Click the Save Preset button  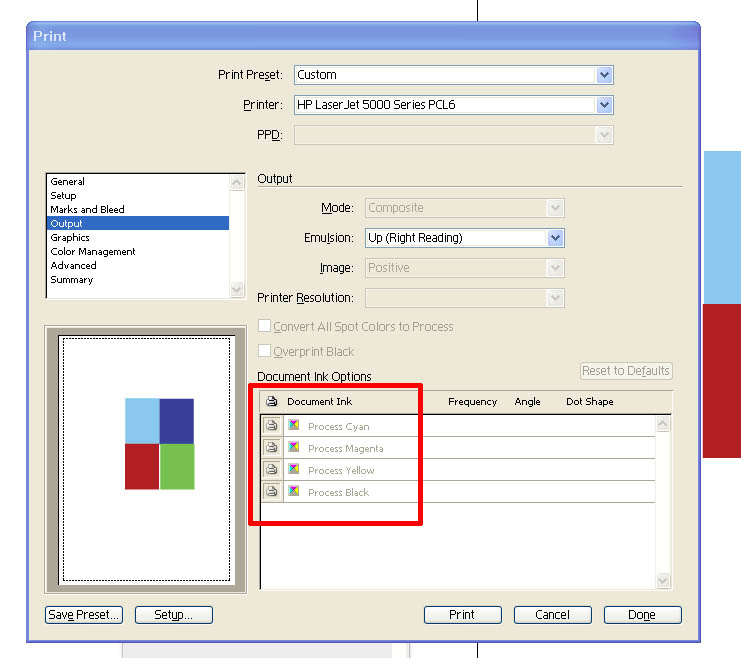click(83, 615)
